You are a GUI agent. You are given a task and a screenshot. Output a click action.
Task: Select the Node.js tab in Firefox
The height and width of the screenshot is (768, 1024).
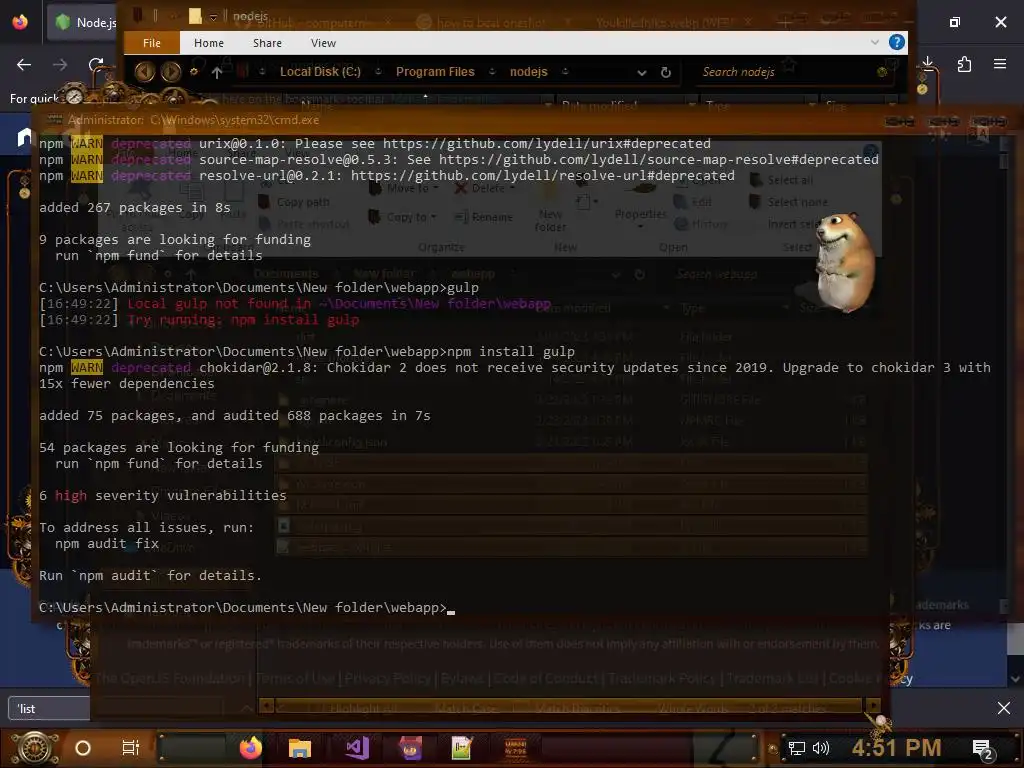[x=82, y=22]
